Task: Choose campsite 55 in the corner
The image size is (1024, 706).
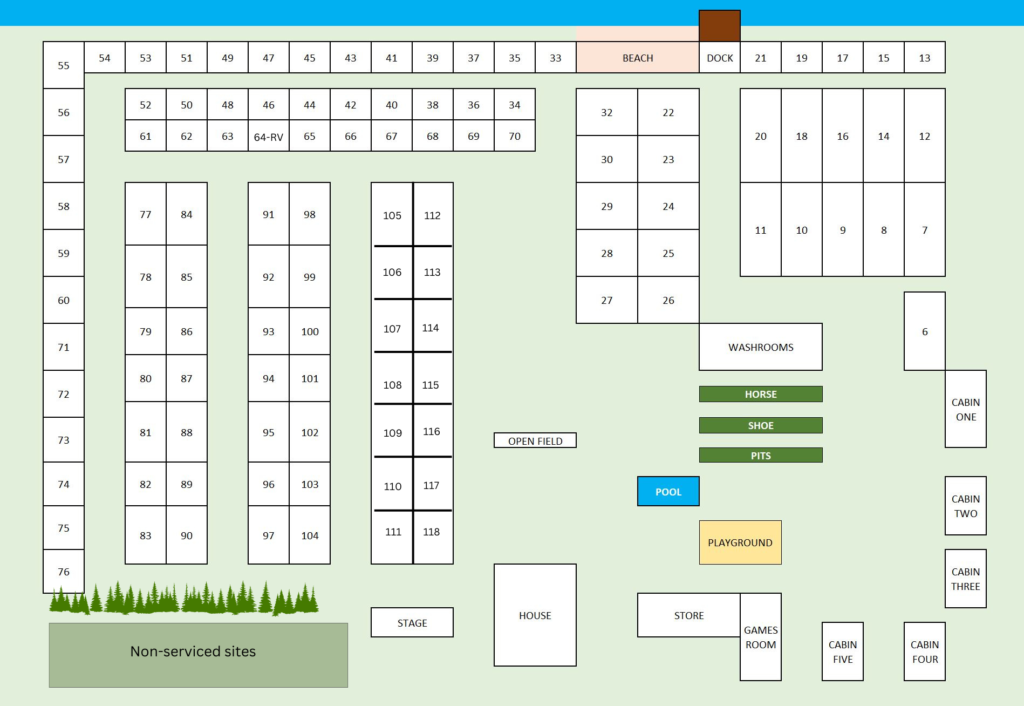Action: (63, 65)
